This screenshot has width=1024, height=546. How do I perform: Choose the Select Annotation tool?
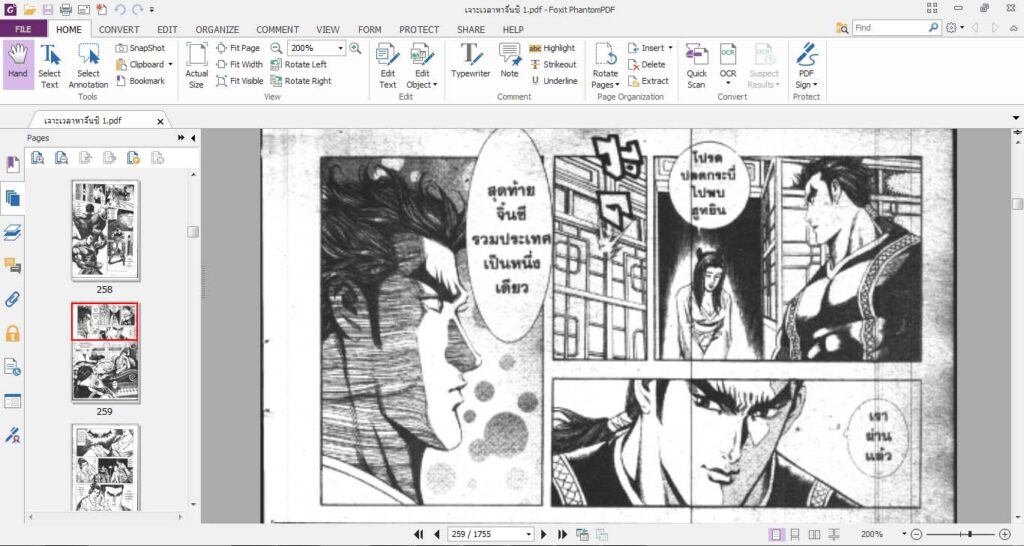tap(88, 66)
